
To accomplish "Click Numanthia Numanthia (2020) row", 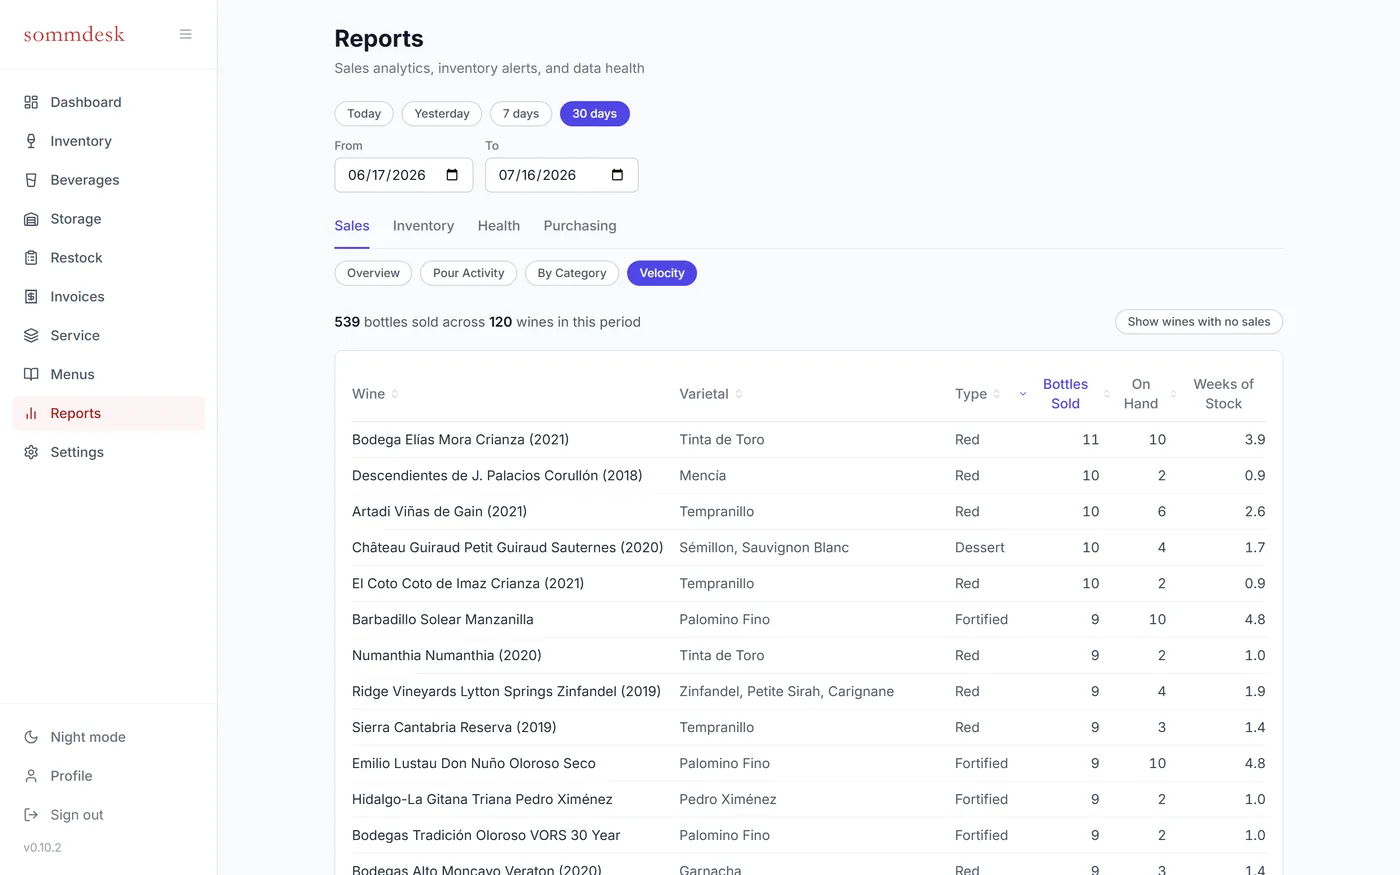I will pos(808,656).
